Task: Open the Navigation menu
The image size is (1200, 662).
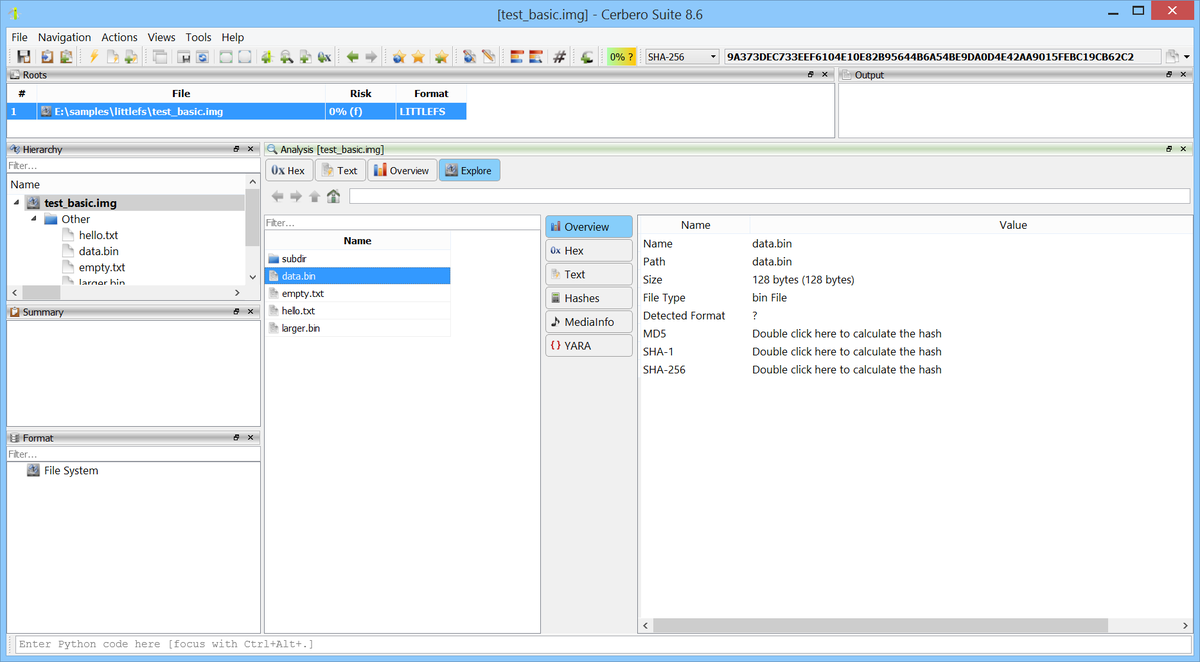Action: pyautogui.click(x=64, y=37)
